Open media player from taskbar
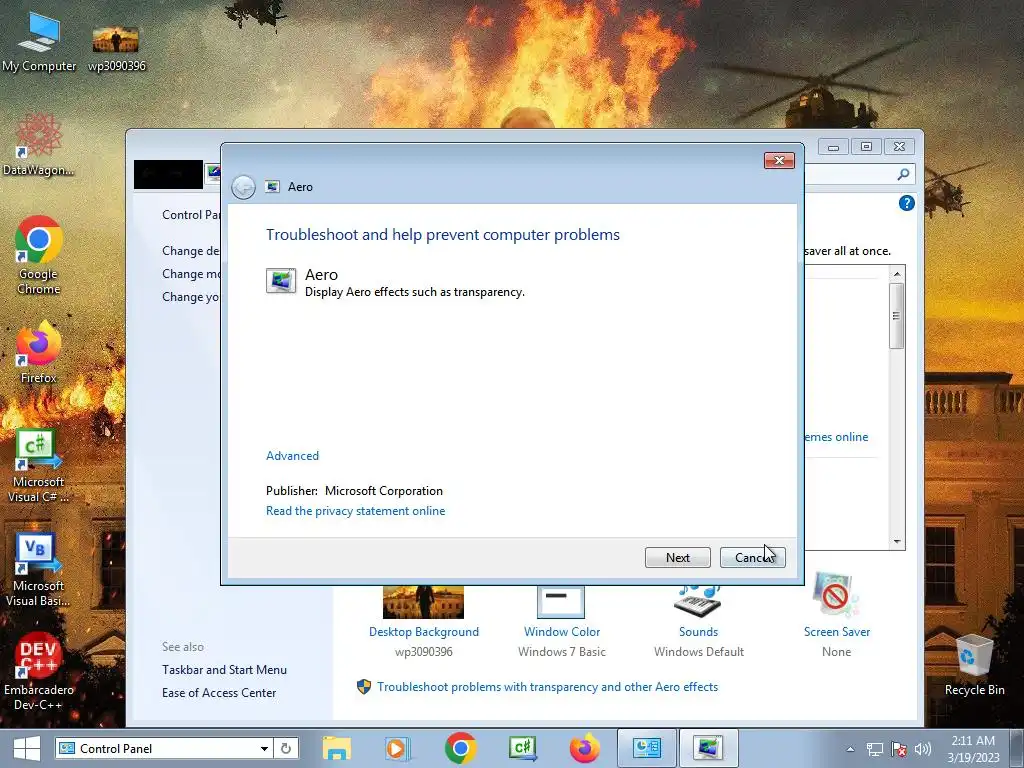Image resolution: width=1024 pixels, height=768 pixels. tap(396, 748)
